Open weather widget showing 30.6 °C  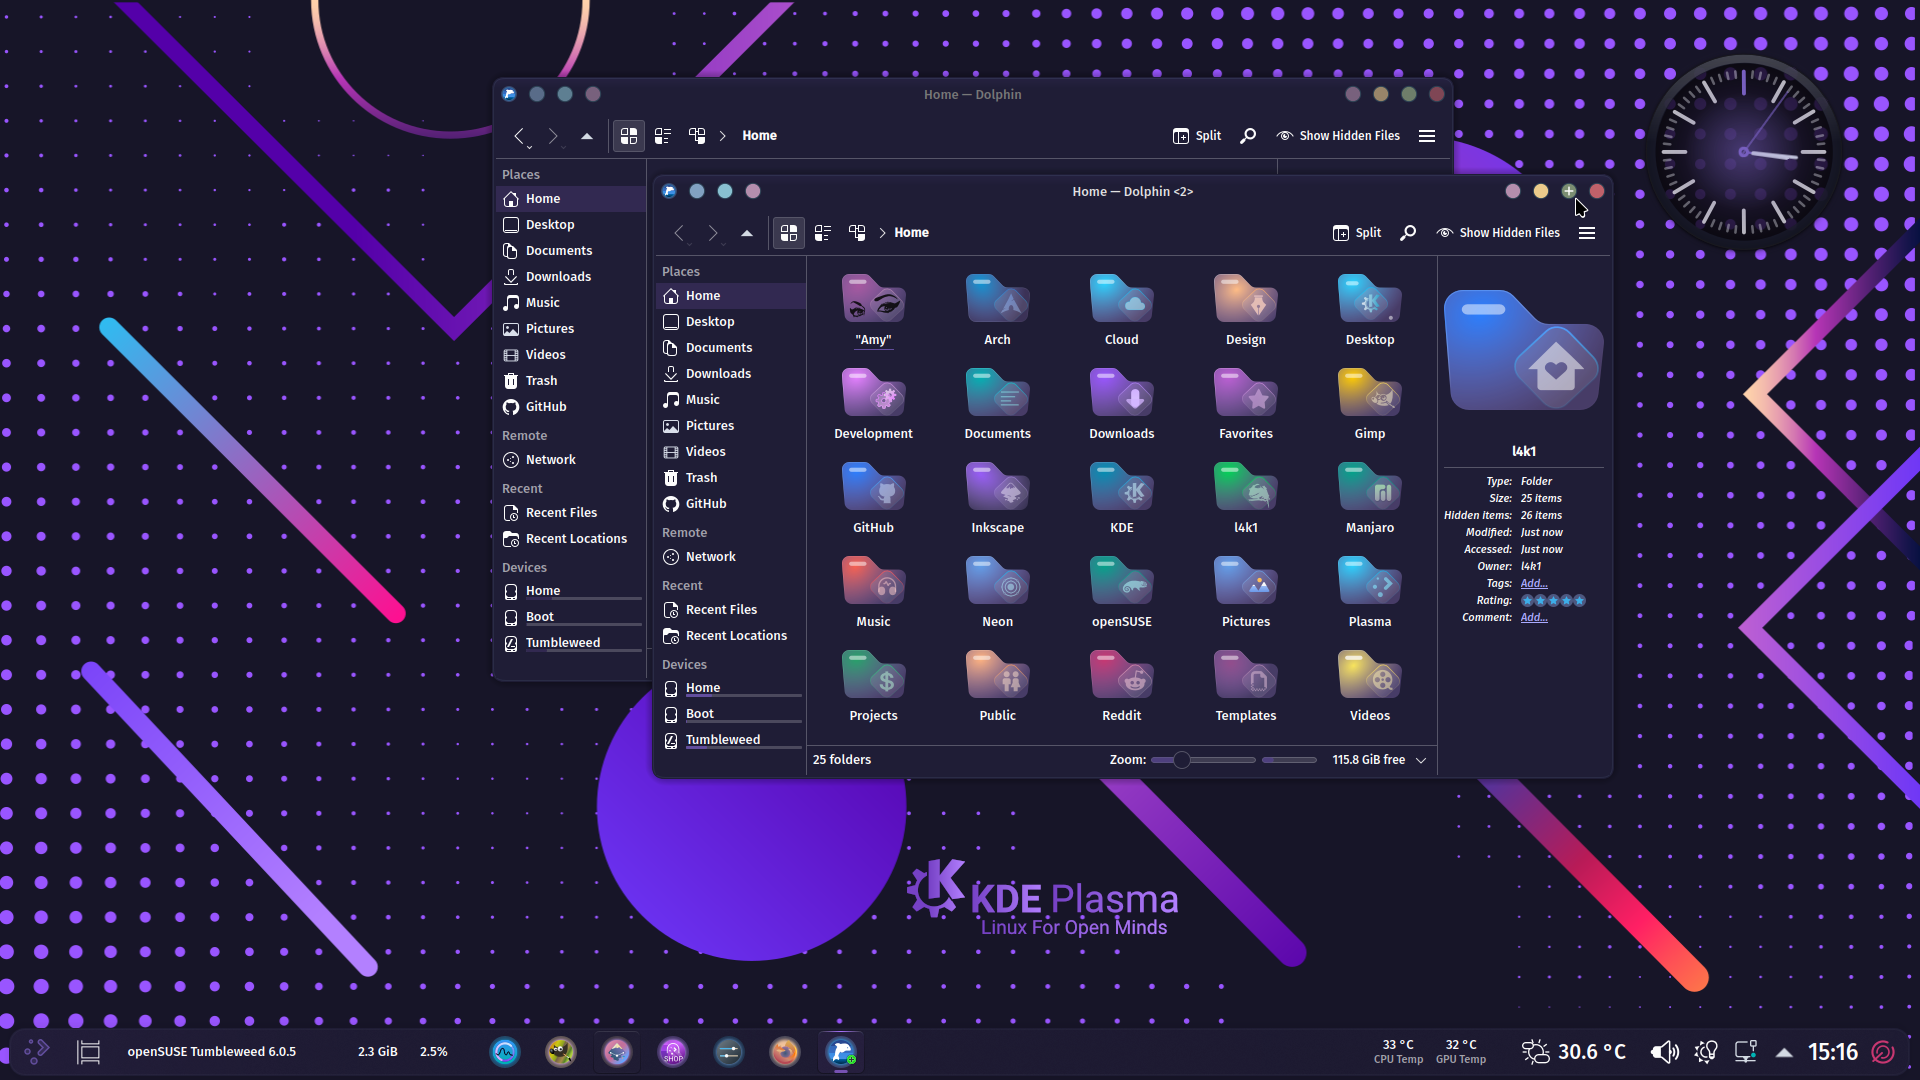coord(1574,1052)
